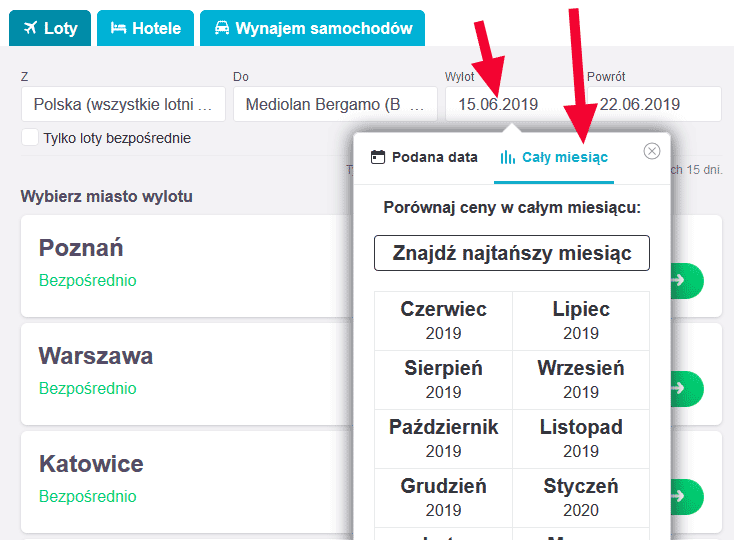
Task: Open the Z departure field Polska
Action: tap(124, 104)
